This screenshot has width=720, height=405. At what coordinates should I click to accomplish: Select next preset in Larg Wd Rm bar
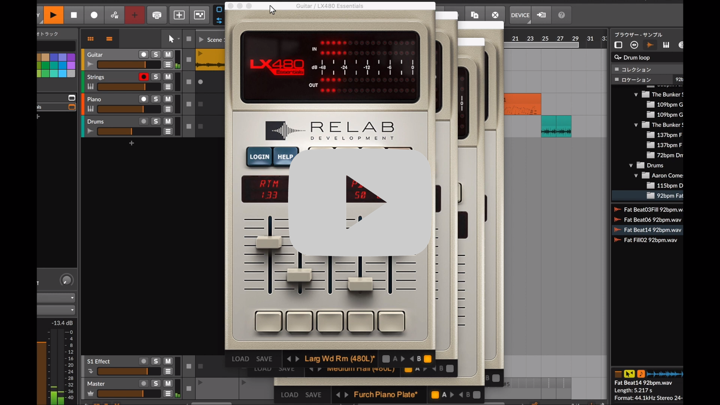click(297, 359)
